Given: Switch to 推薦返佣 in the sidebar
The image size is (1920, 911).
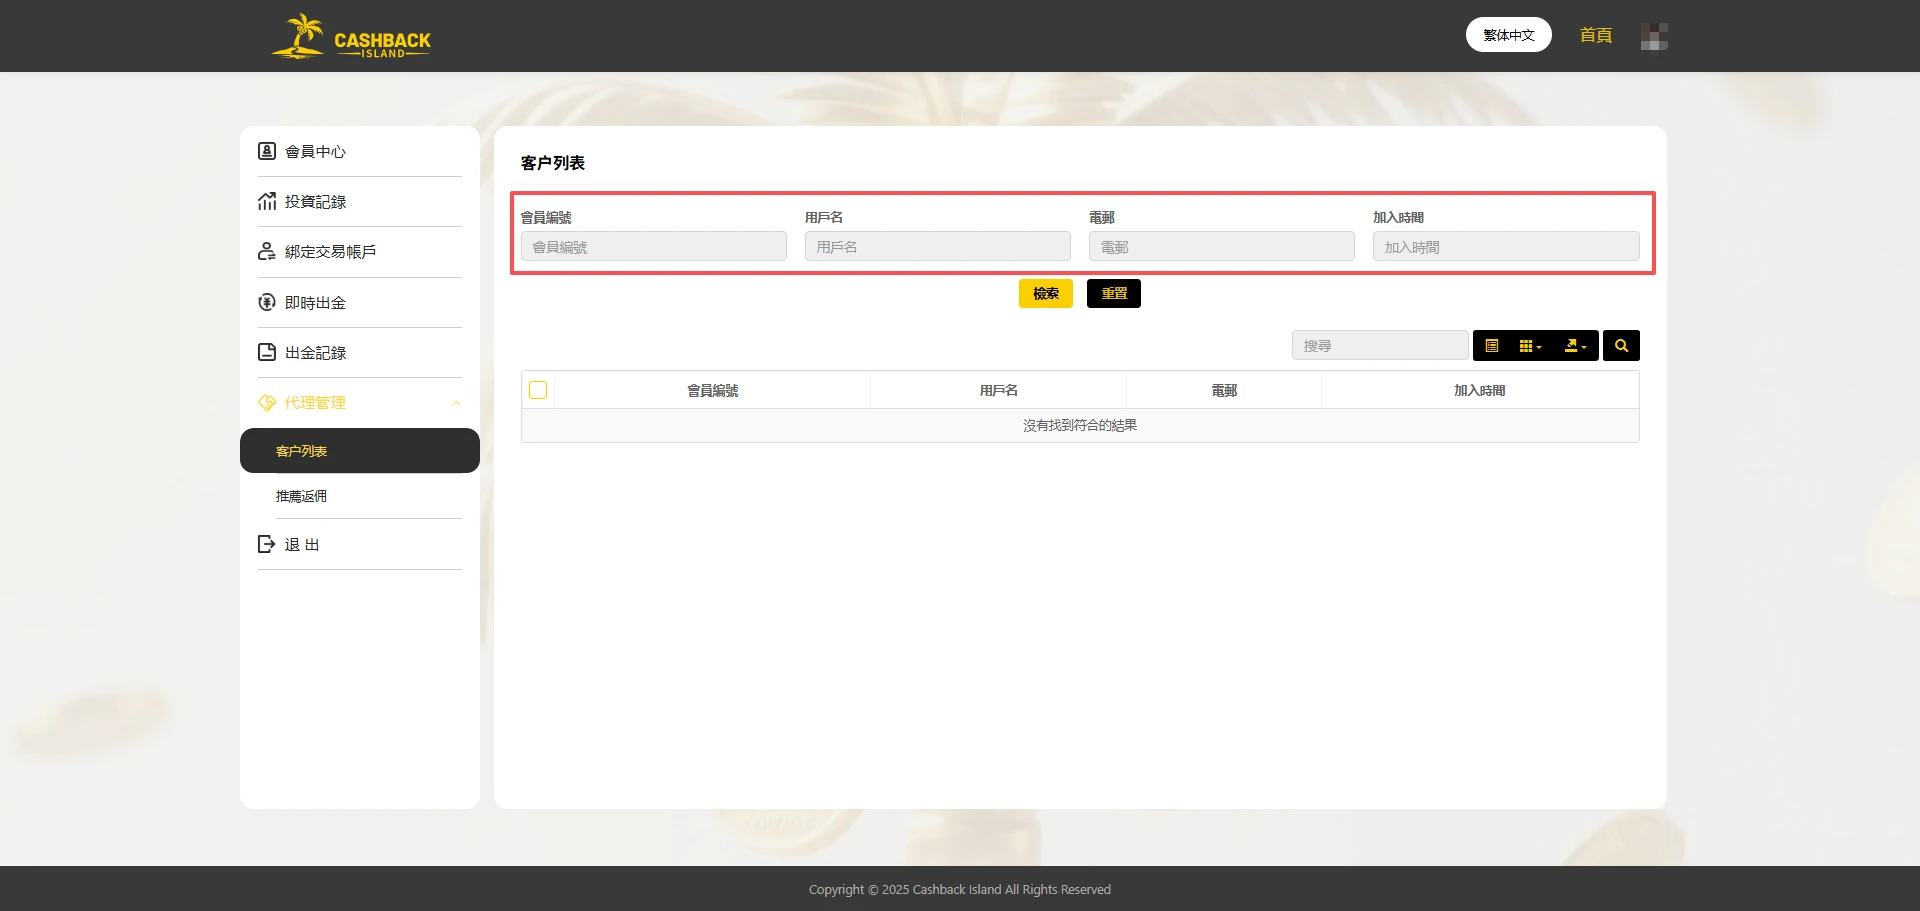Looking at the screenshot, I should tap(301, 495).
